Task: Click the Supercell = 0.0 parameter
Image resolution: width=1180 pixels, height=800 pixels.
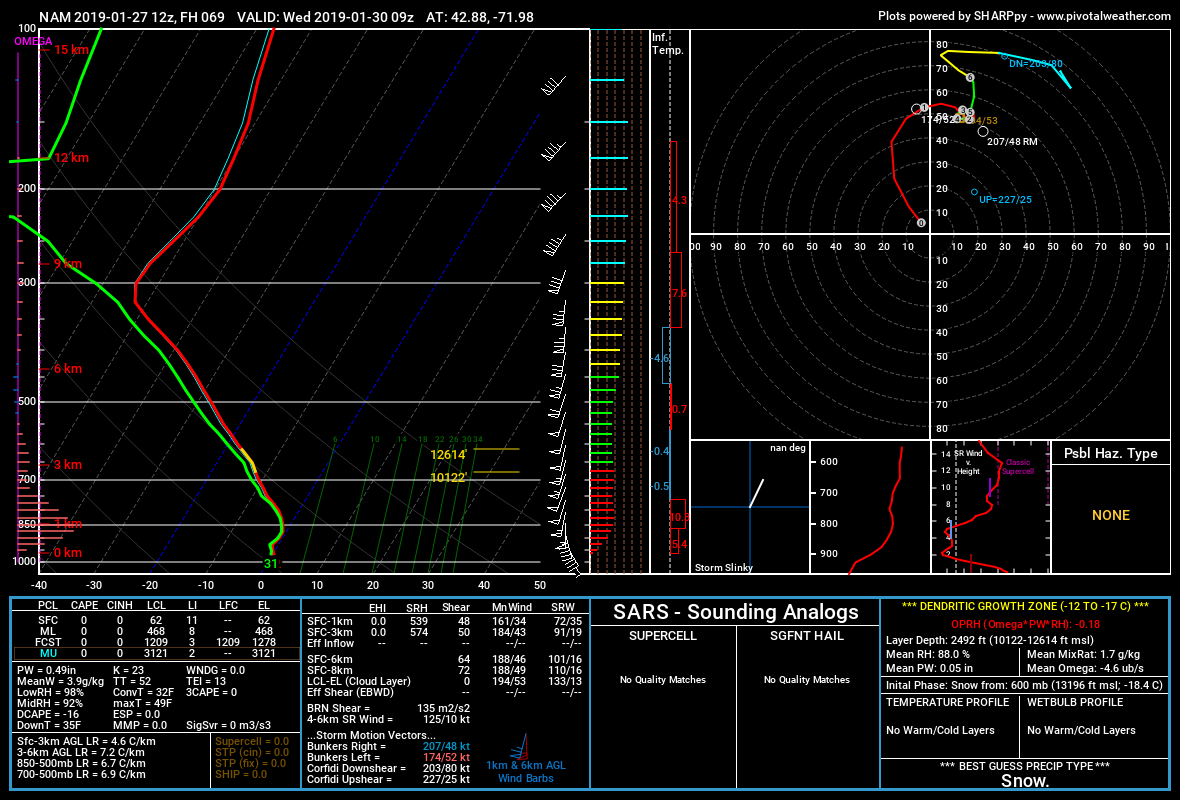Action: [252, 741]
